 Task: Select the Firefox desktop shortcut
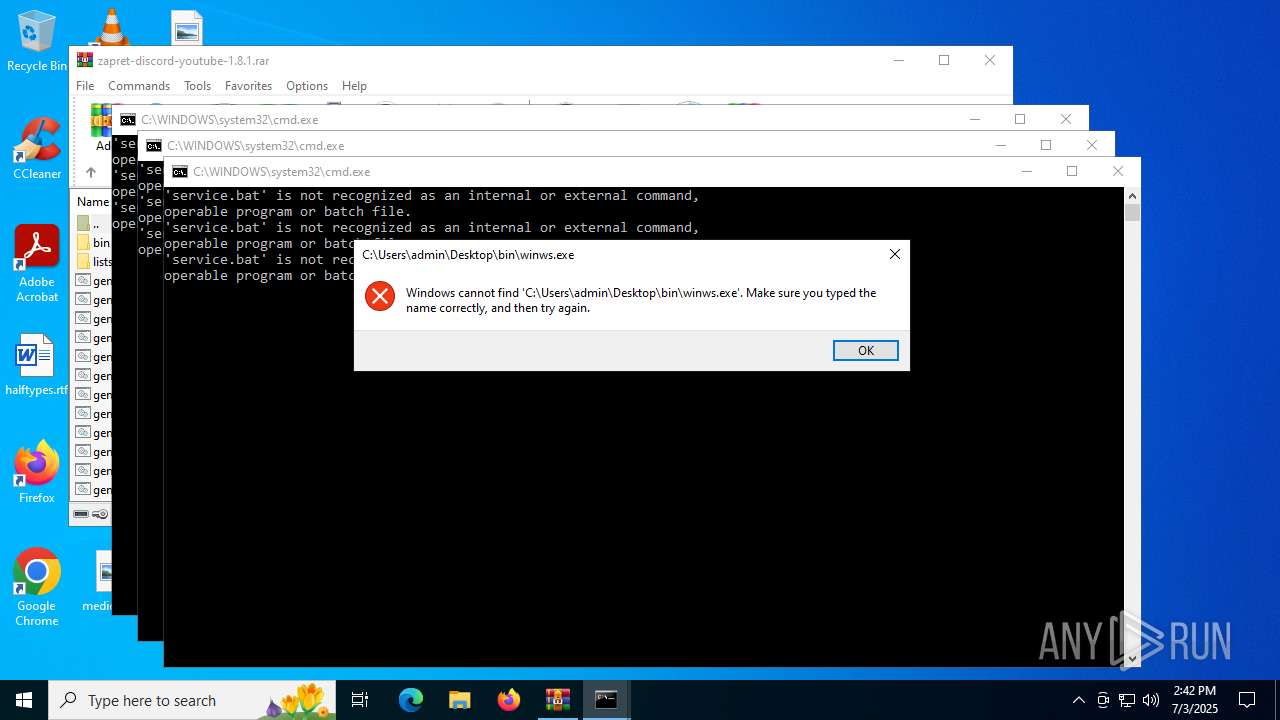click(37, 472)
